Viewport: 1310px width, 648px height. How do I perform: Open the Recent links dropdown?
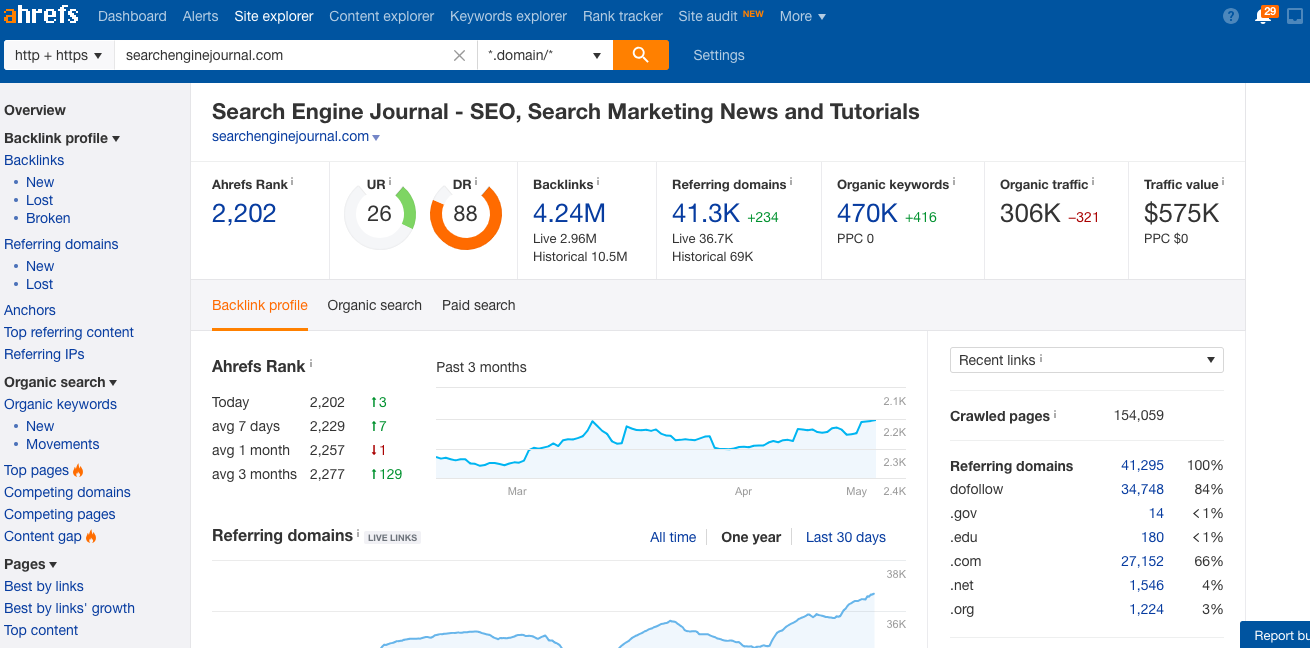coord(1086,360)
